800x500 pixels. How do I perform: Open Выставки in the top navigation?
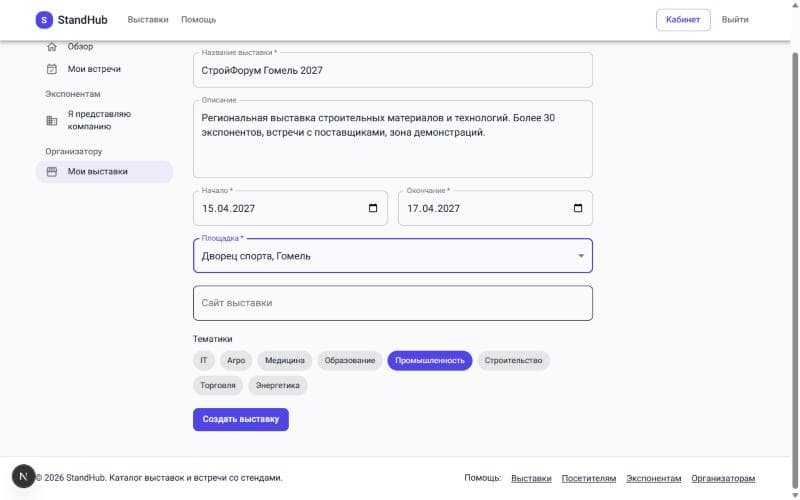[148, 20]
